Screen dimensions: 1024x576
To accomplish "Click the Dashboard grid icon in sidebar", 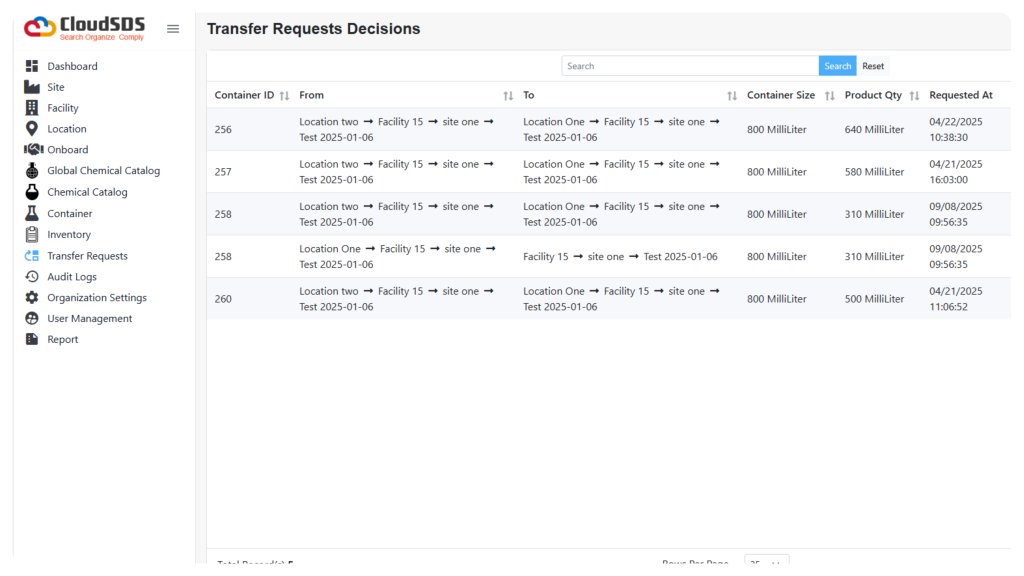I will pos(31,66).
